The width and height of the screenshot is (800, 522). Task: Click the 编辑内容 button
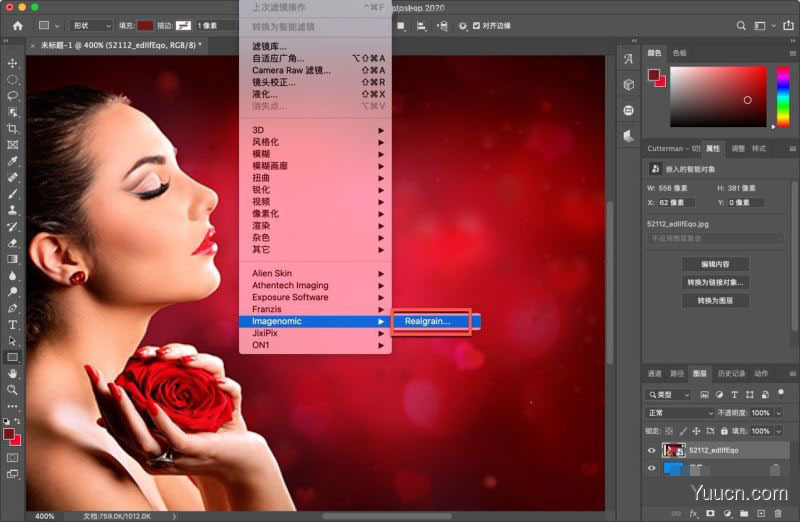(715, 264)
